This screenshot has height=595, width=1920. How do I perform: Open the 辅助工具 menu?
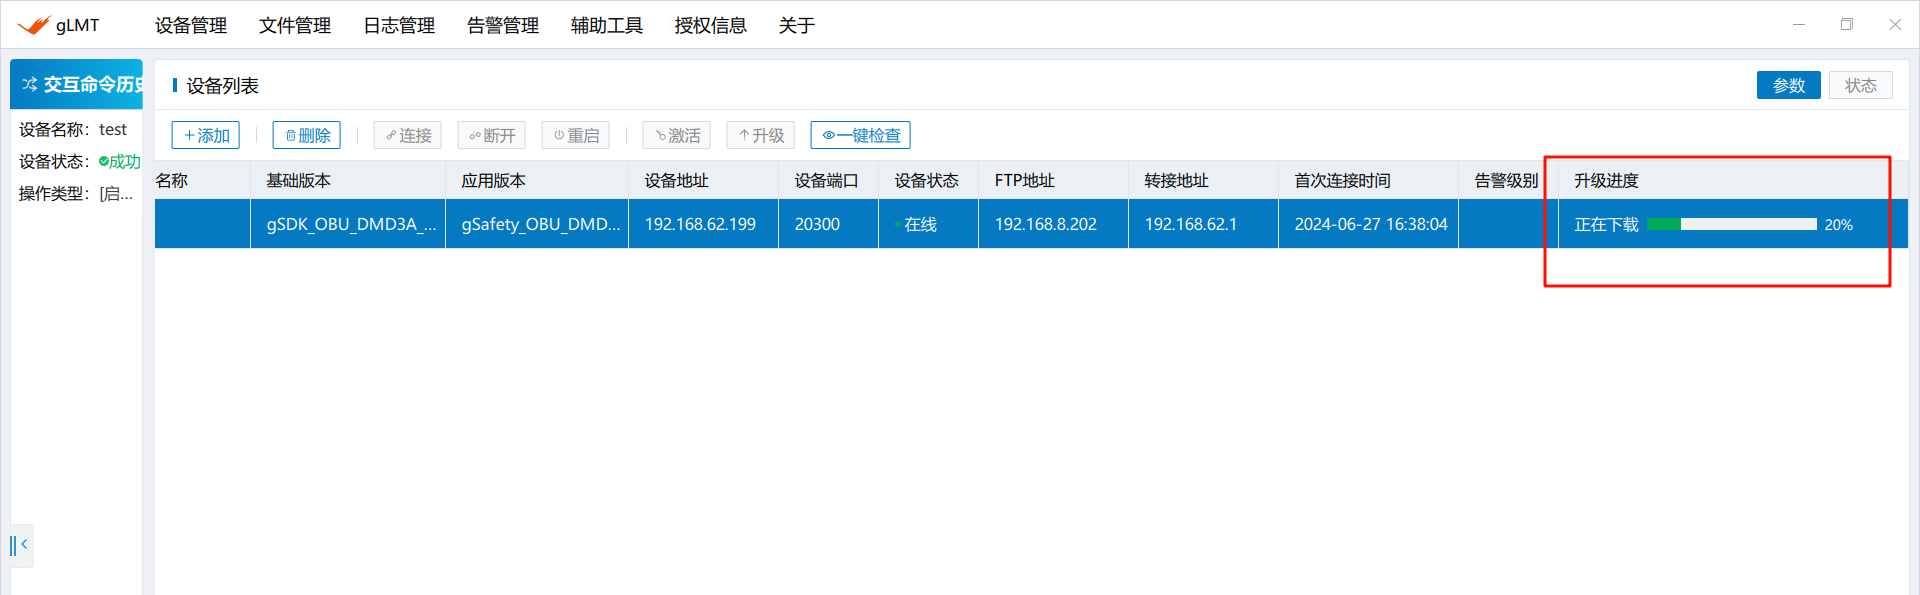tap(607, 25)
